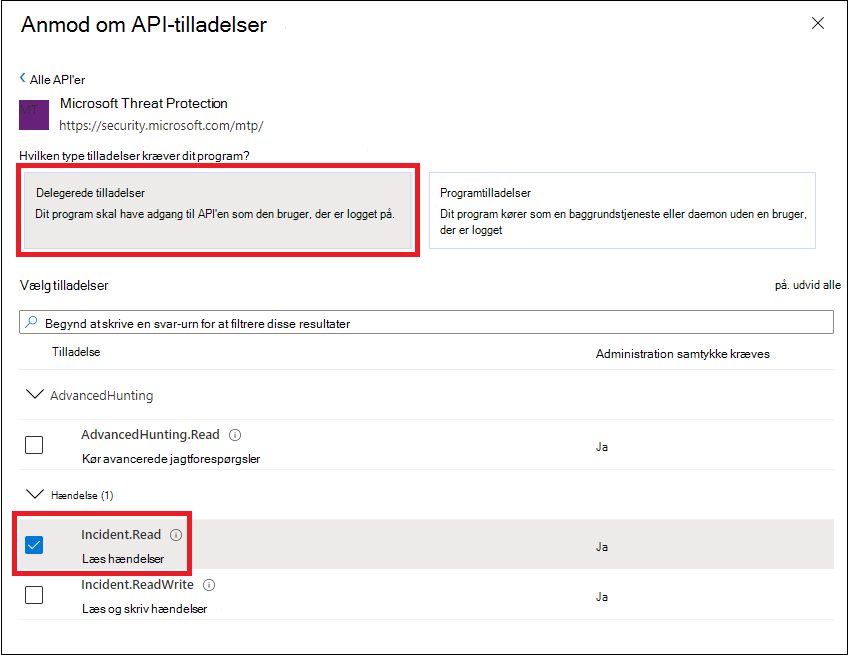This screenshot has width=848, height=655.
Task: Show info for Incident.Read
Action: pos(176,535)
